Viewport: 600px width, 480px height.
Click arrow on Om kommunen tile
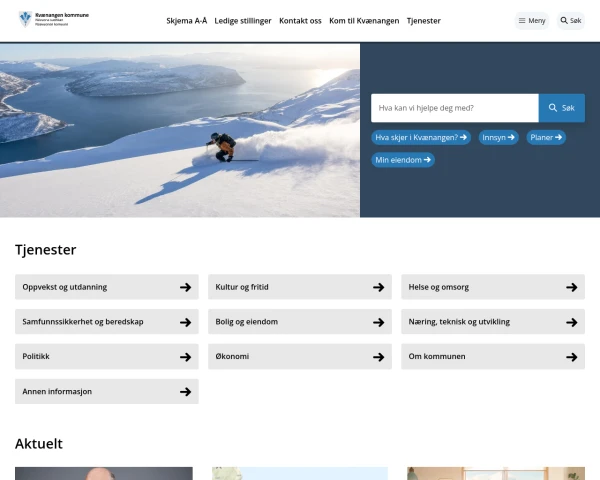(572, 357)
